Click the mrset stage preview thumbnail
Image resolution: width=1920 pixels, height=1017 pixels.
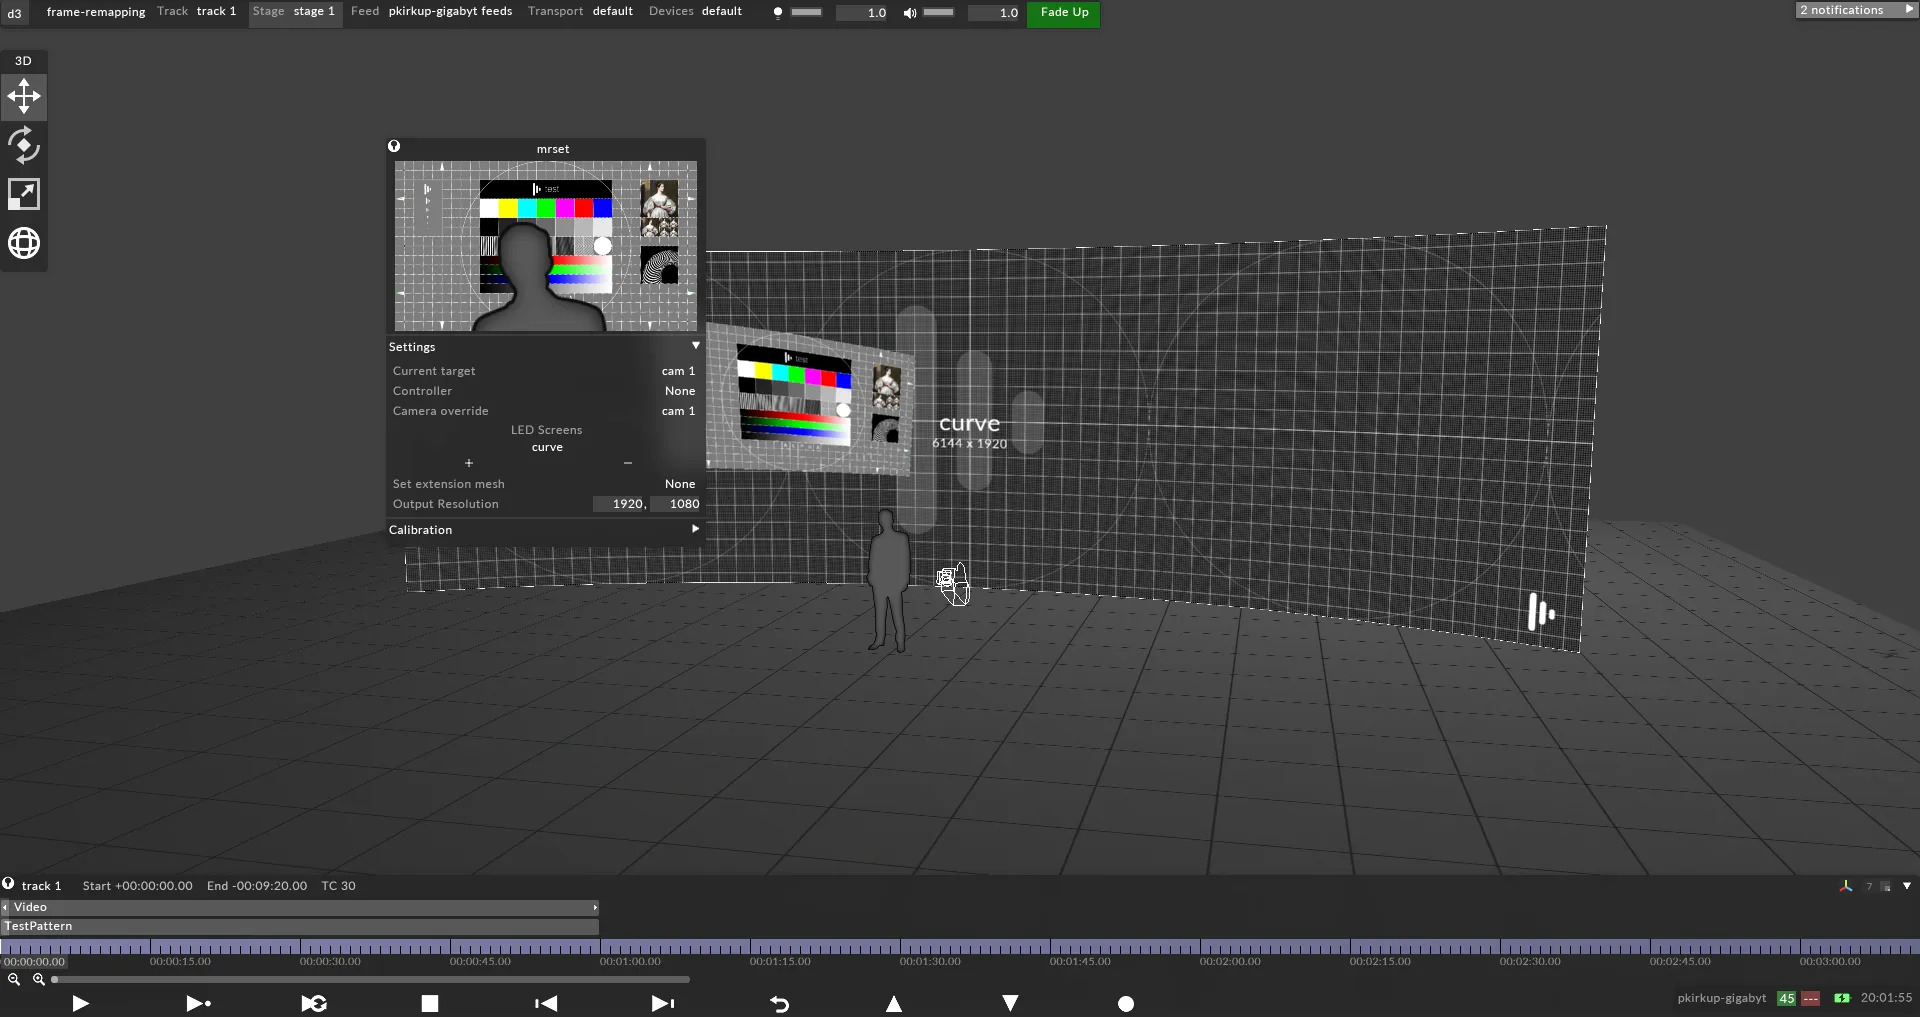(x=545, y=247)
